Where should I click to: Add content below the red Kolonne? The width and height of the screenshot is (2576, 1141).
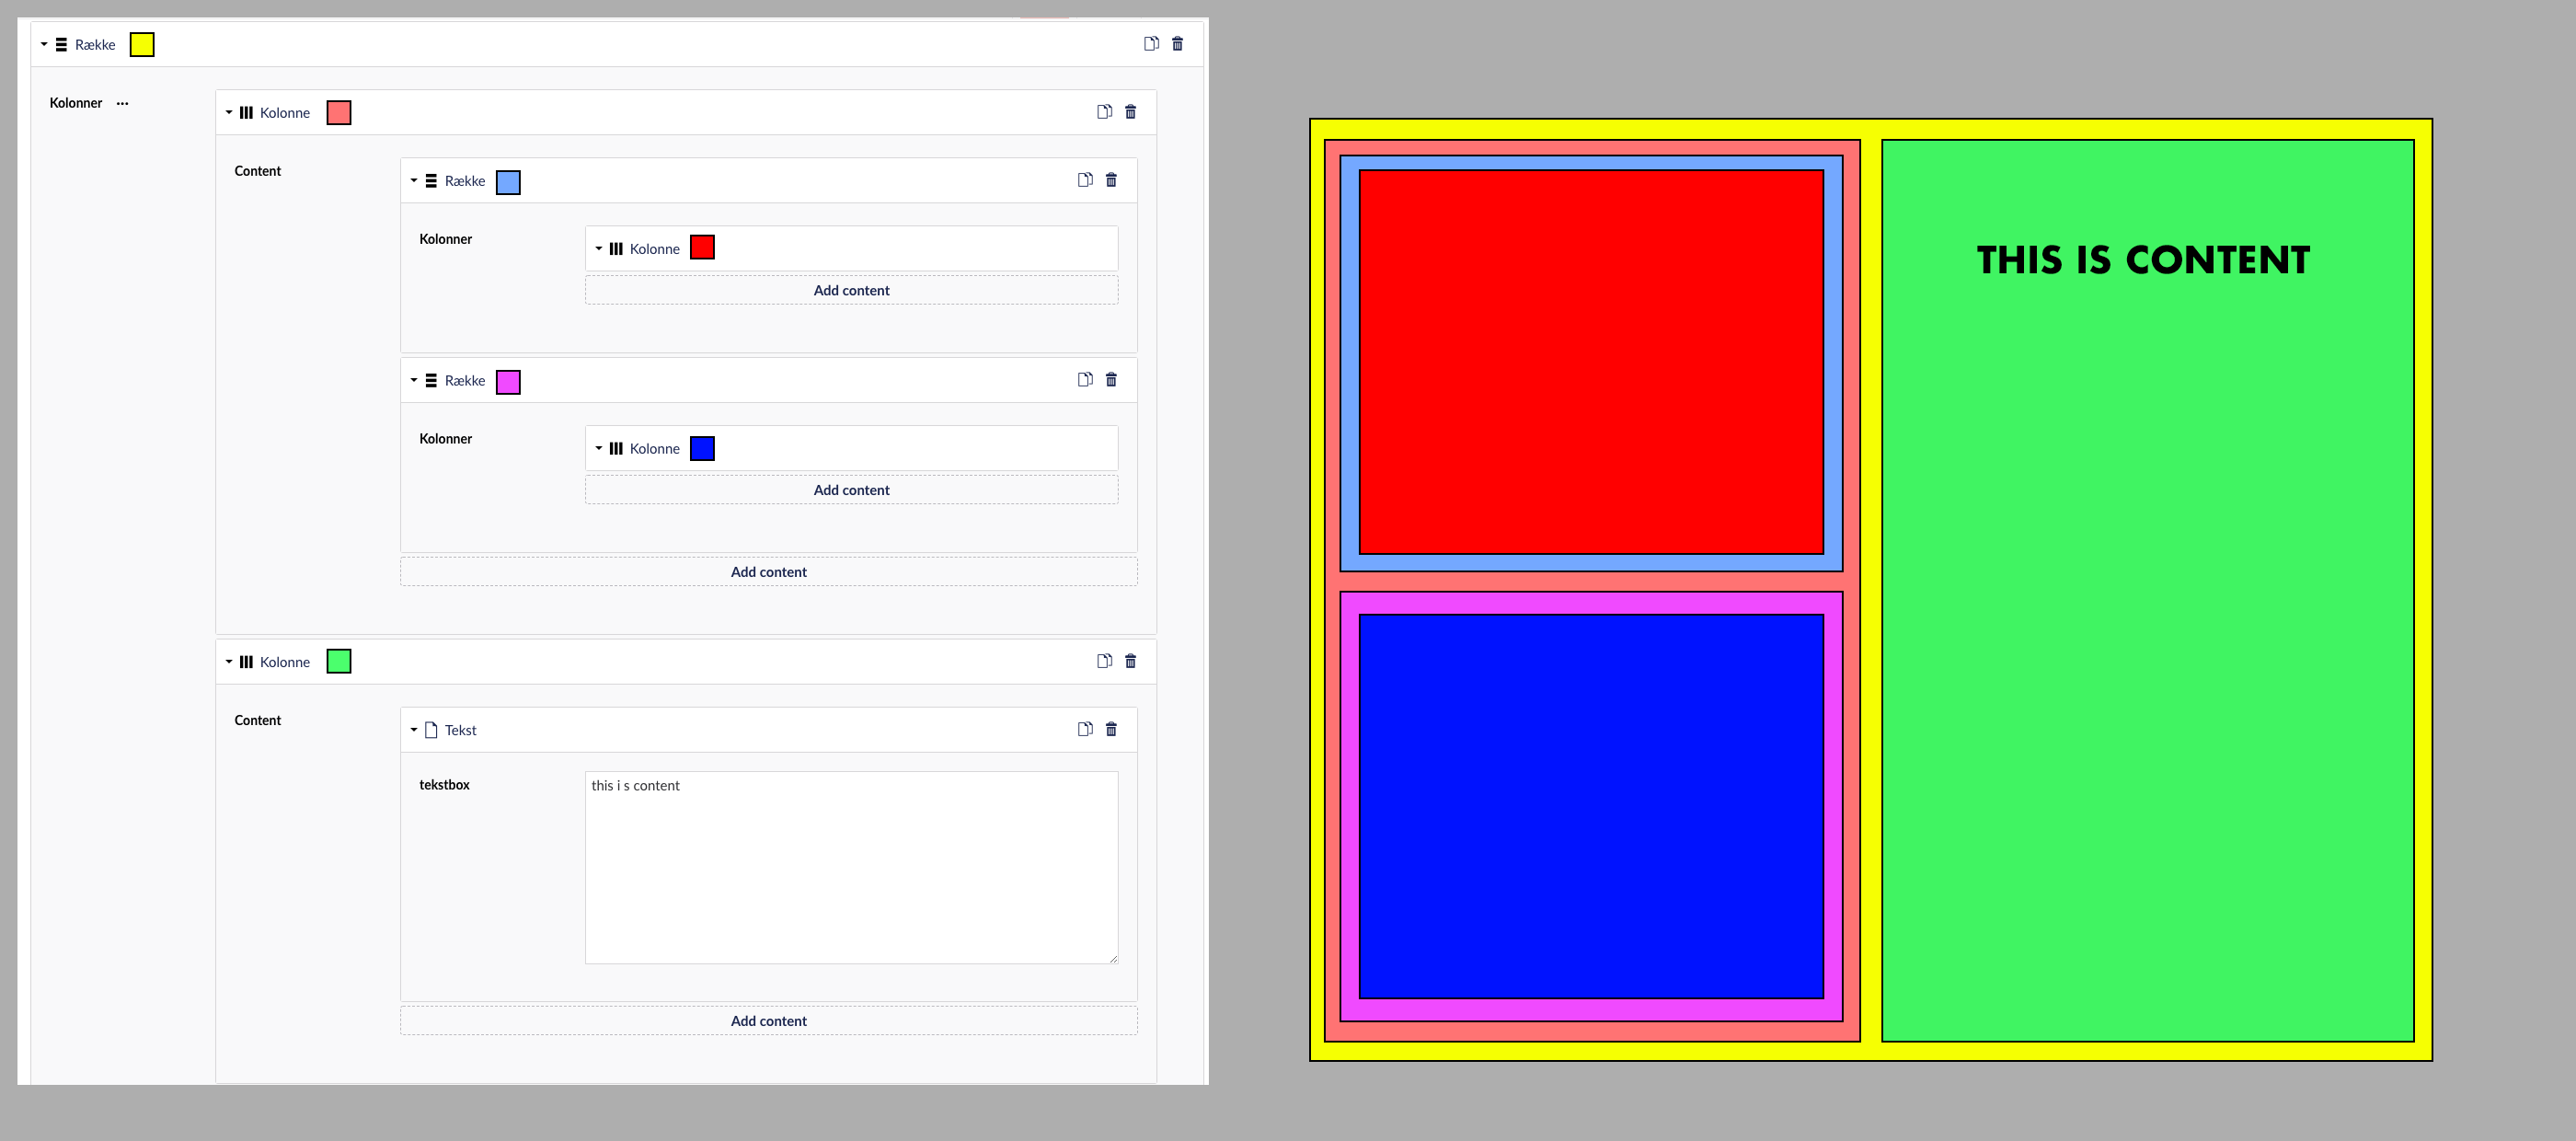tap(851, 290)
